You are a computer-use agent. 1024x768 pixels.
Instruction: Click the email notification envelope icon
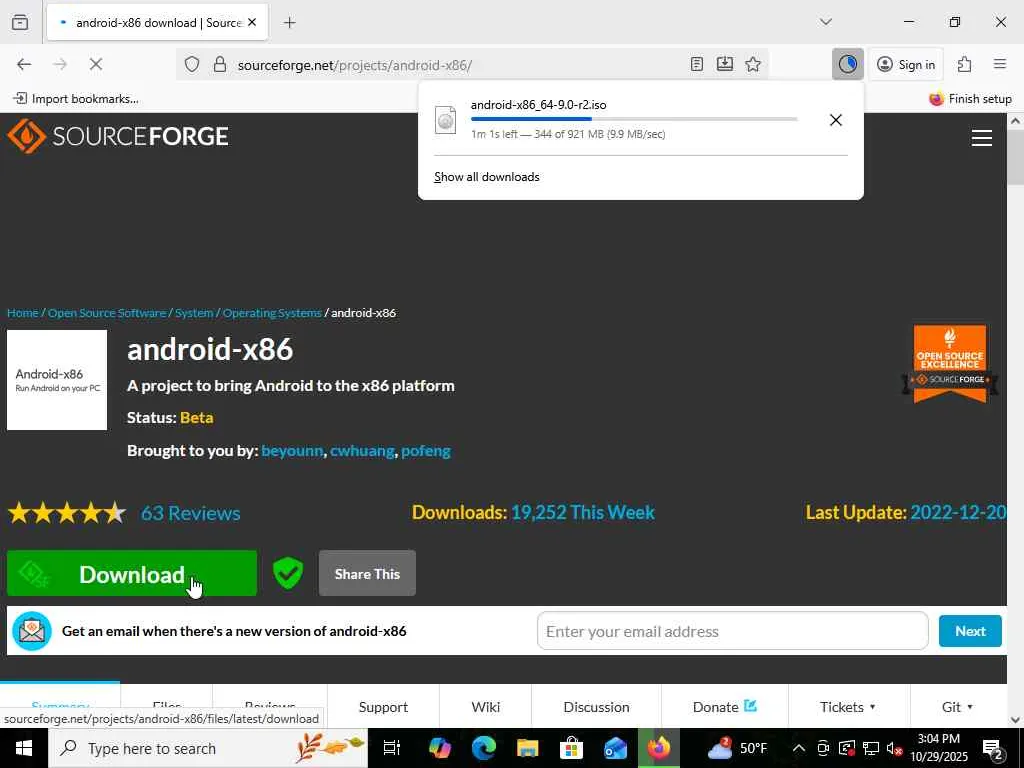tap(32, 631)
